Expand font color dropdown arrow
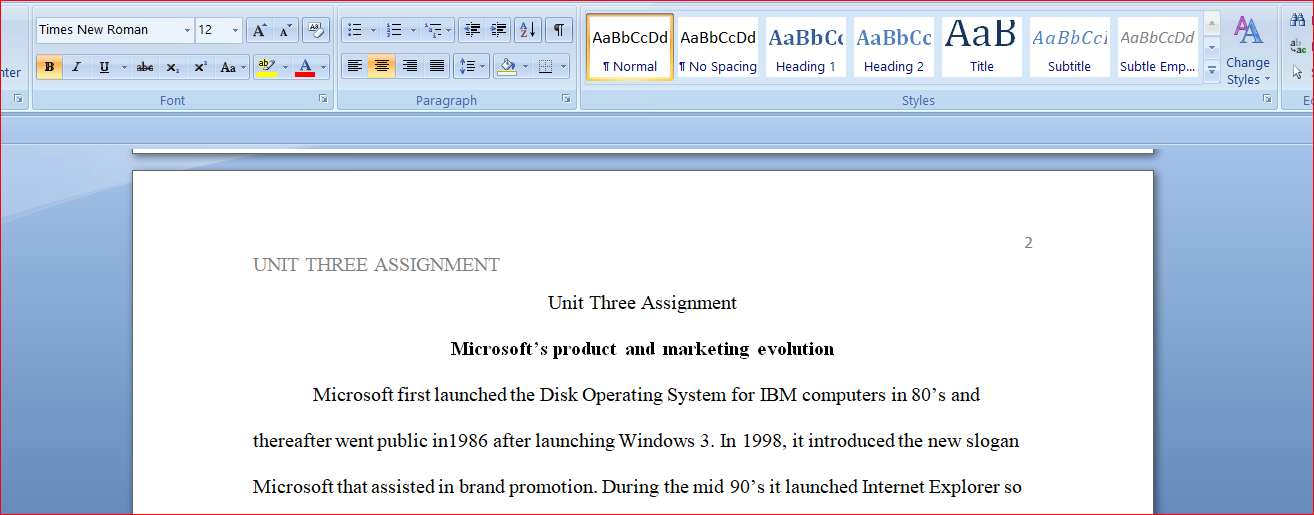The height and width of the screenshot is (515, 1314). pyautogui.click(x=323, y=67)
